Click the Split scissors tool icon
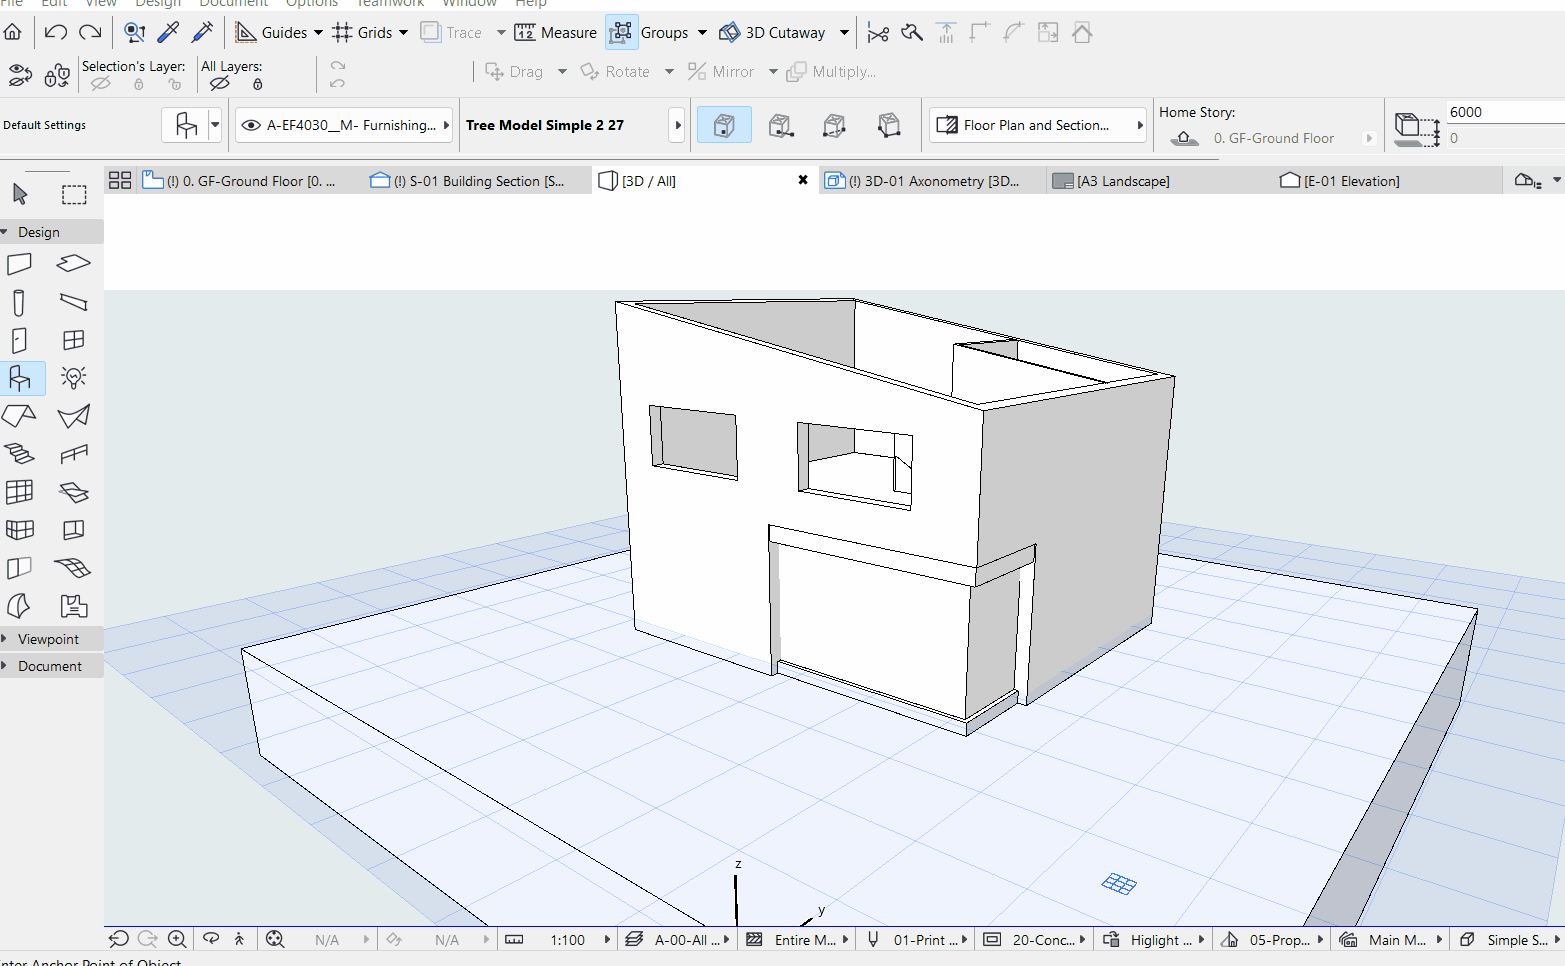Screen dimensions: 1565x966 pyautogui.click(x=878, y=33)
